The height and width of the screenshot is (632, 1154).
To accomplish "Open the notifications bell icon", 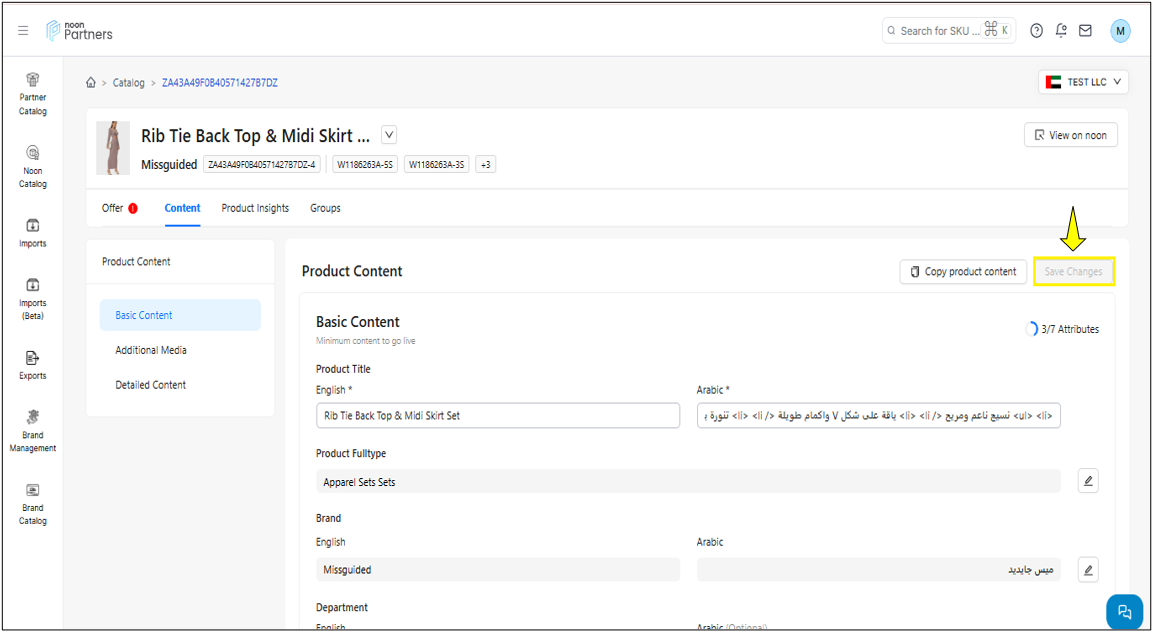I will coord(1061,31).
